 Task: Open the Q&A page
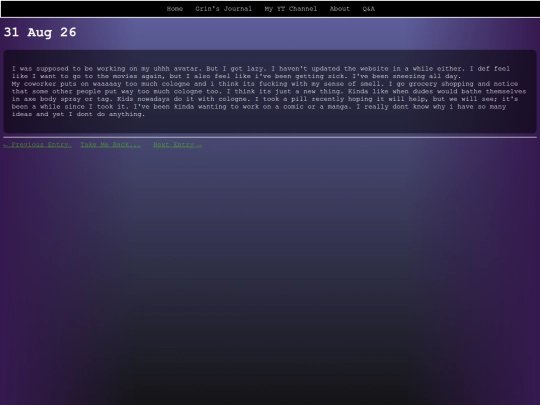tap(368, 9)
